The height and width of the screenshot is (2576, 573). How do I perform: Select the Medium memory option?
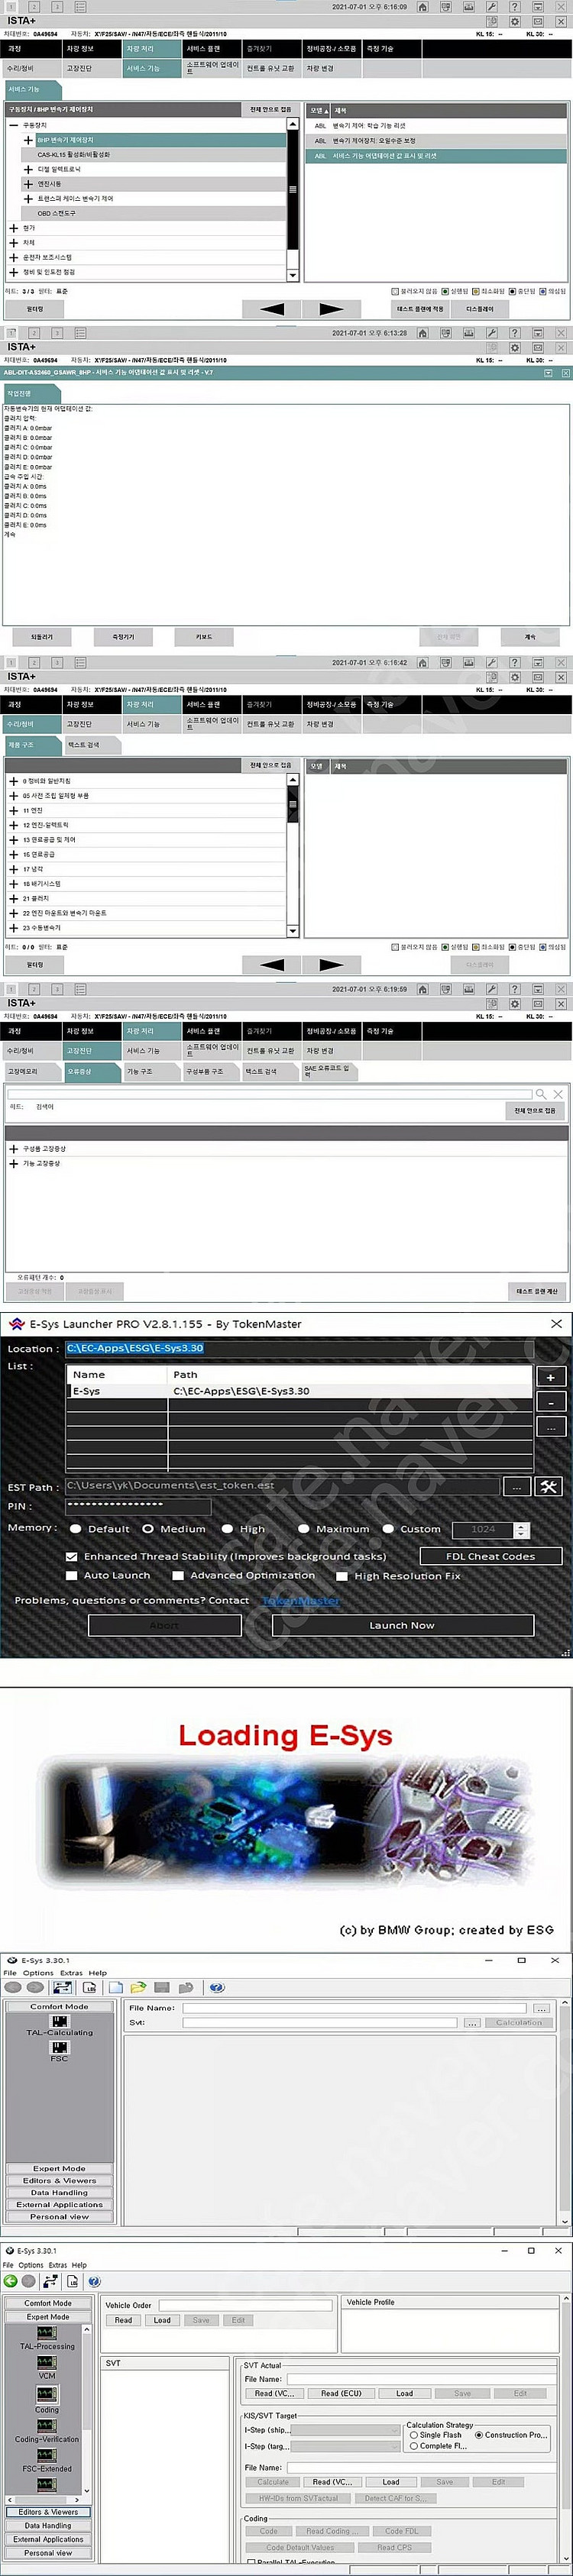[x=148, y=1529]
